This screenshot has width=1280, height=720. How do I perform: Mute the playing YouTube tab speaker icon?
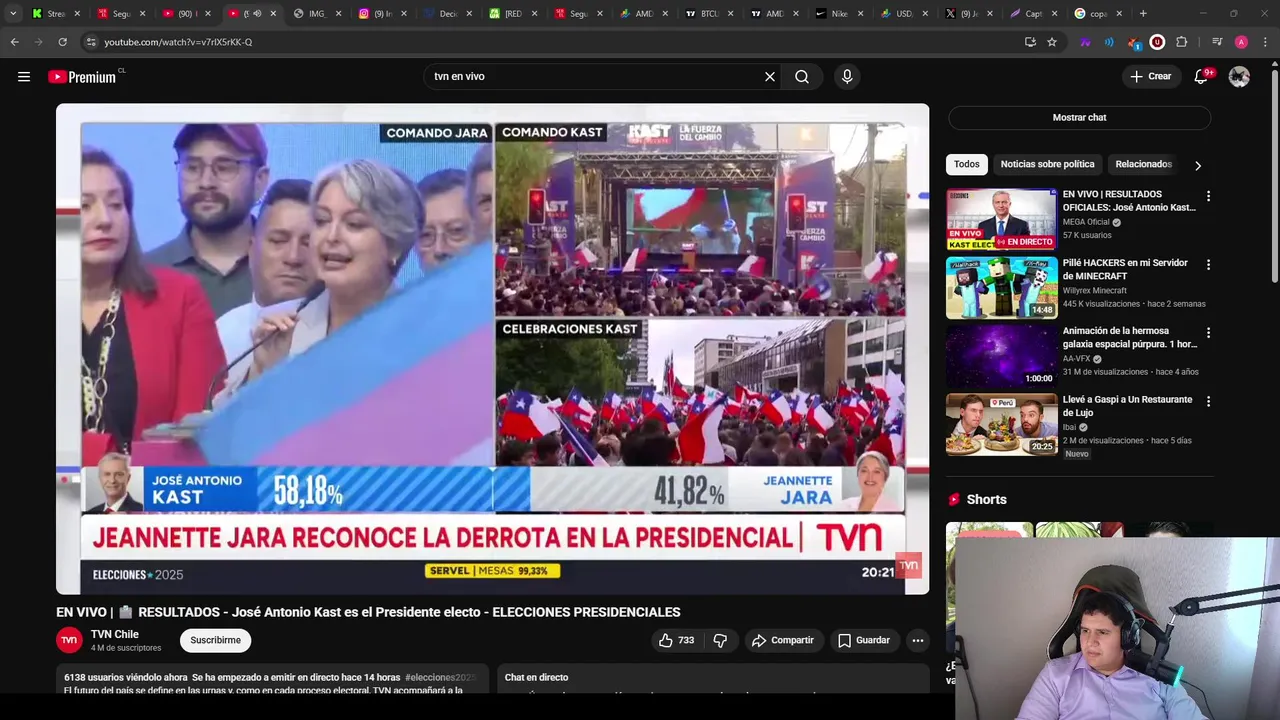pyautogui.click(x=256, y=13)
